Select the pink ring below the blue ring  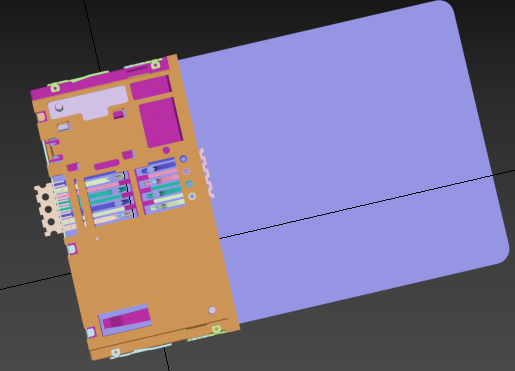[x=186, y=171]
